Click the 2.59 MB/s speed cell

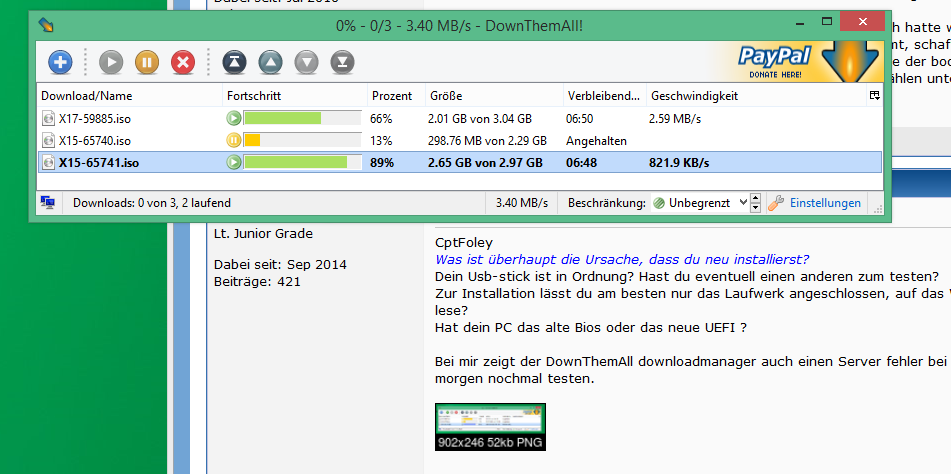point(674,119)
